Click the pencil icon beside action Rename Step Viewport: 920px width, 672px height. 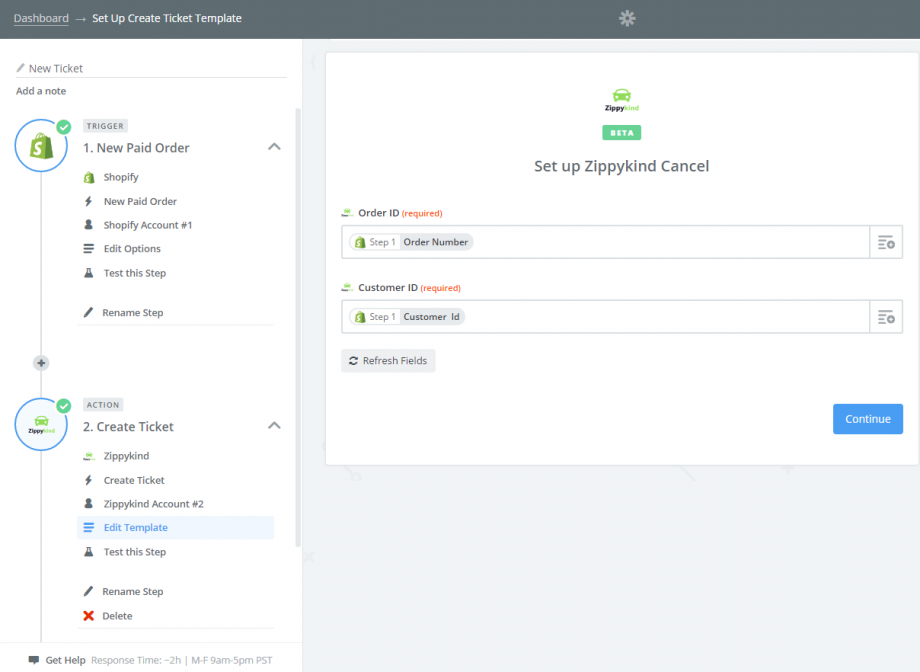pos(88,591)
